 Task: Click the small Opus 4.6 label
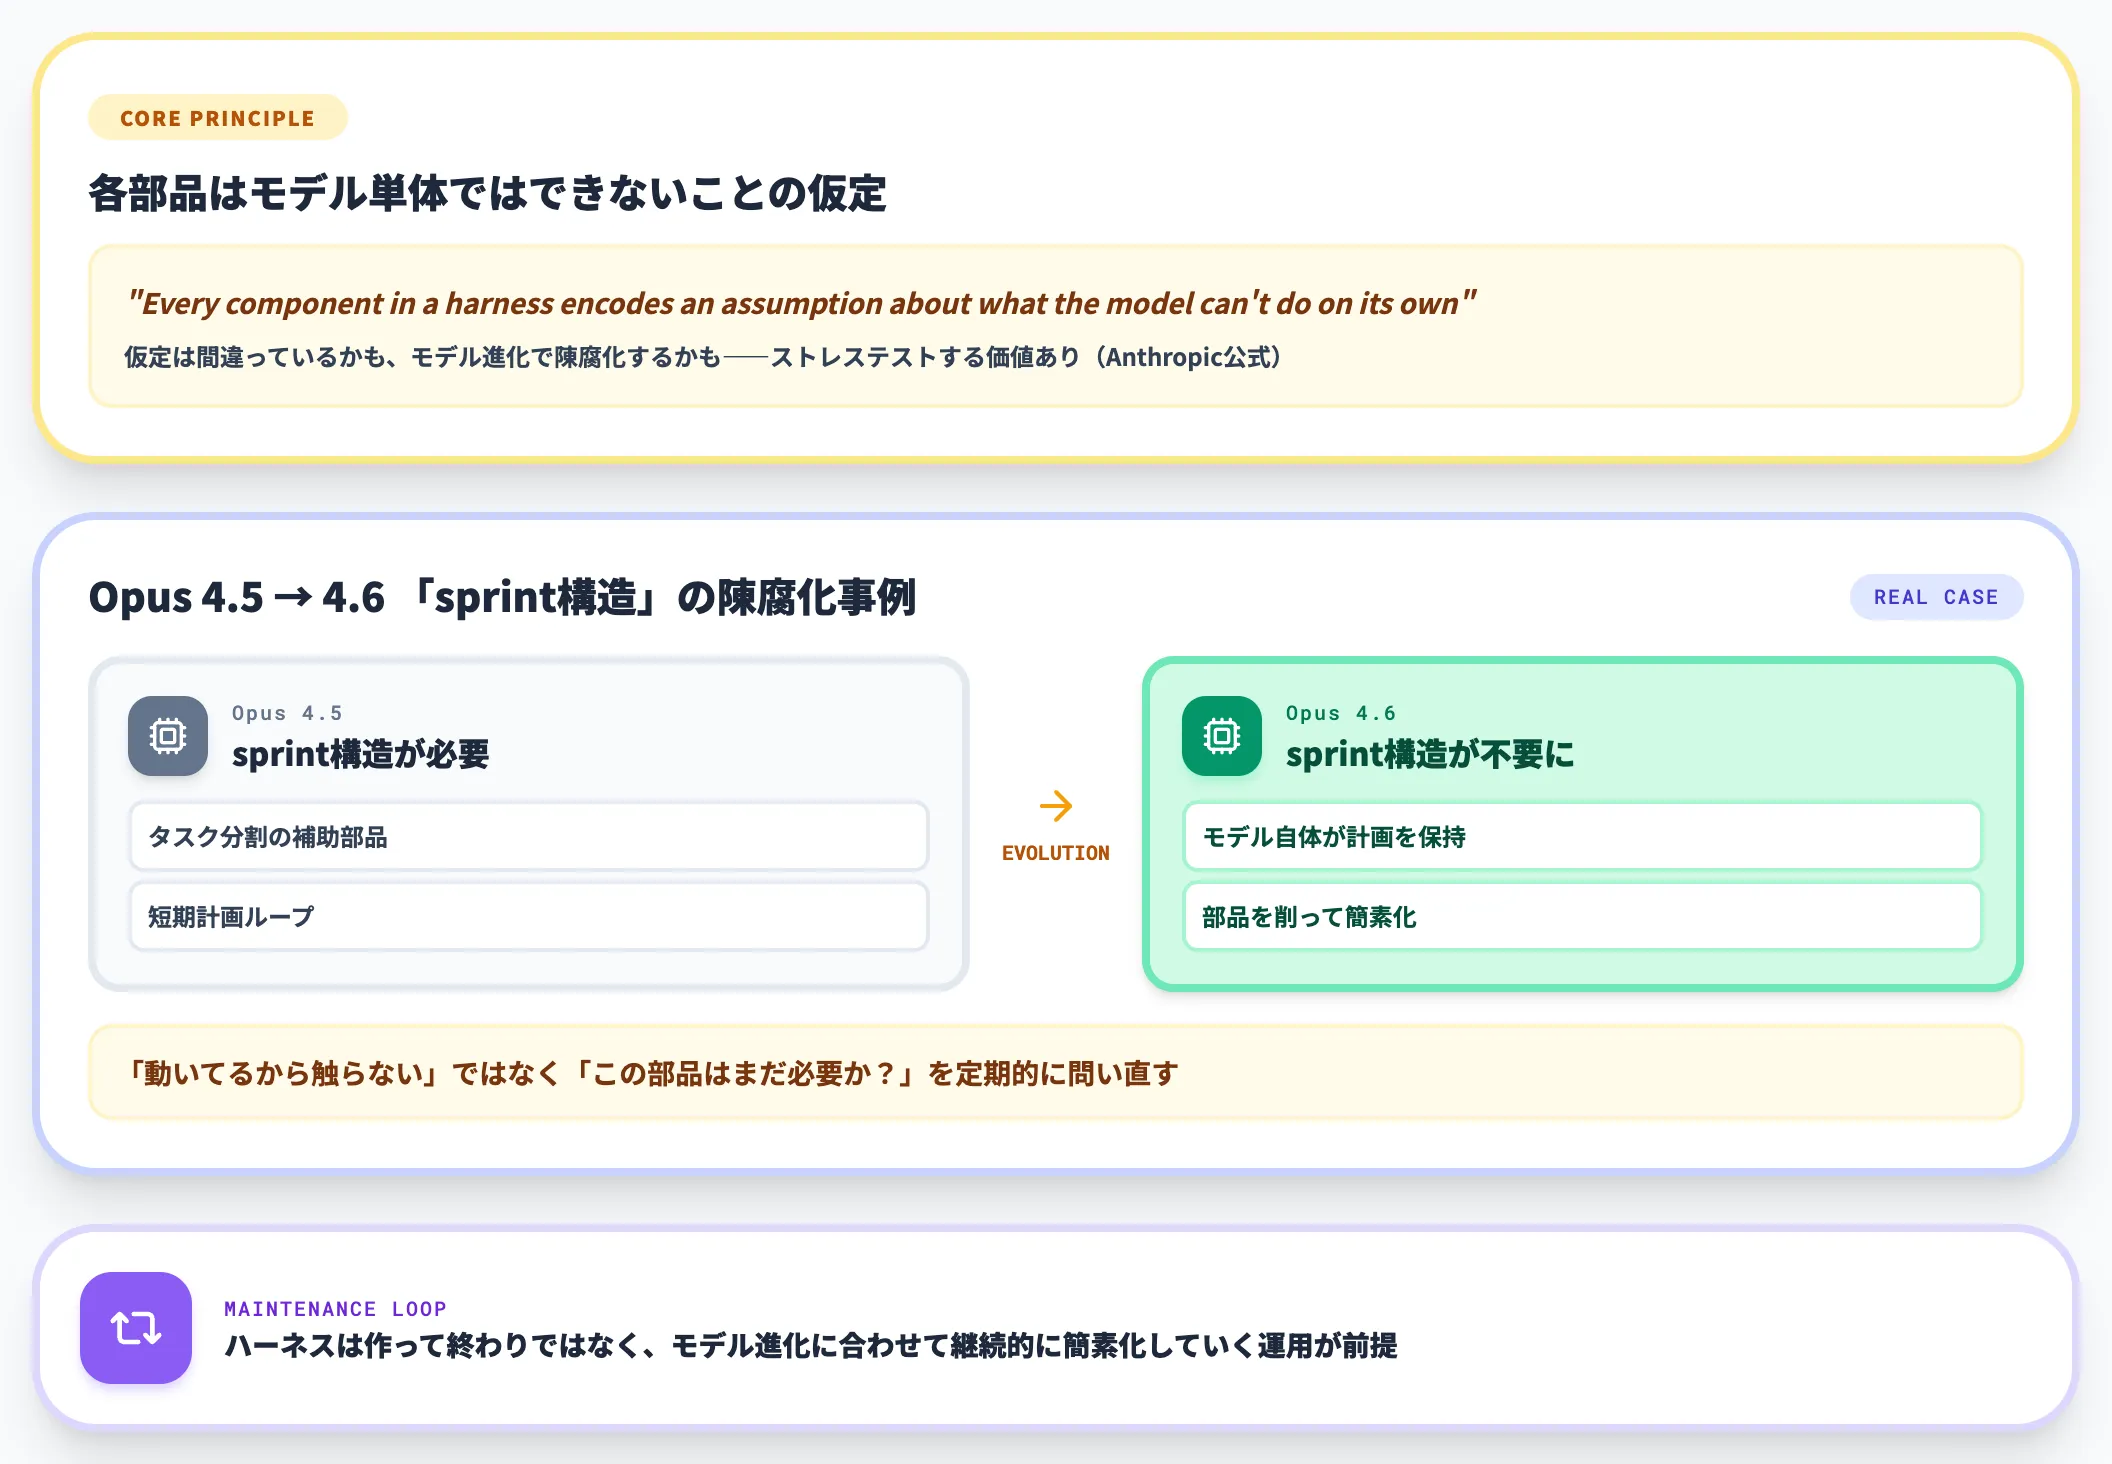click(1341, 713)
